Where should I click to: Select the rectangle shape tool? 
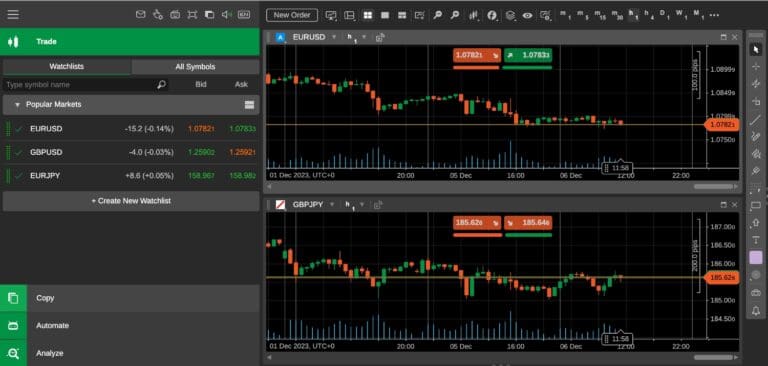pos(756,205)
